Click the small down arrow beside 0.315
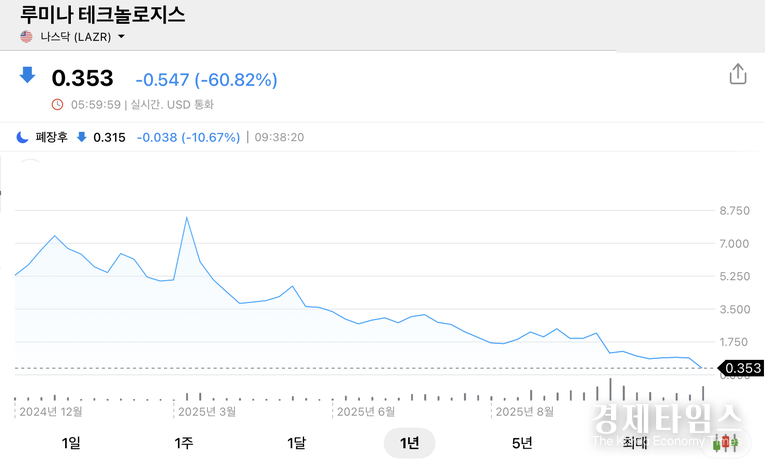 click(x=81, y=137)
